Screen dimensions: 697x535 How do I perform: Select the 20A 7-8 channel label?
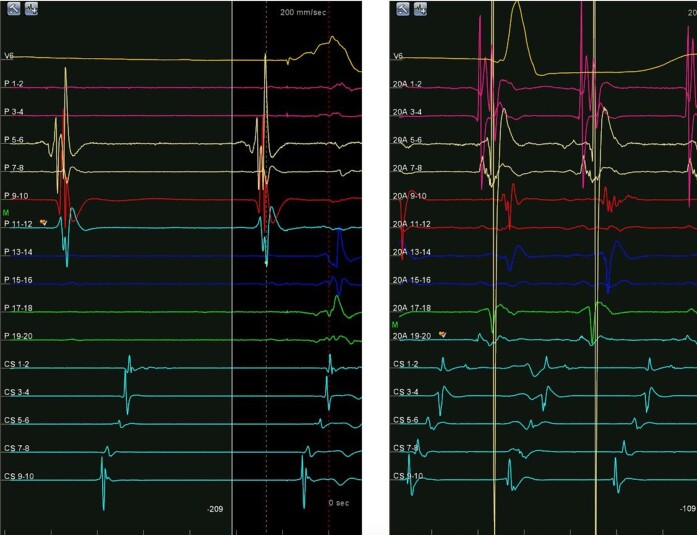pyautogui.click(x=407, y=168)
